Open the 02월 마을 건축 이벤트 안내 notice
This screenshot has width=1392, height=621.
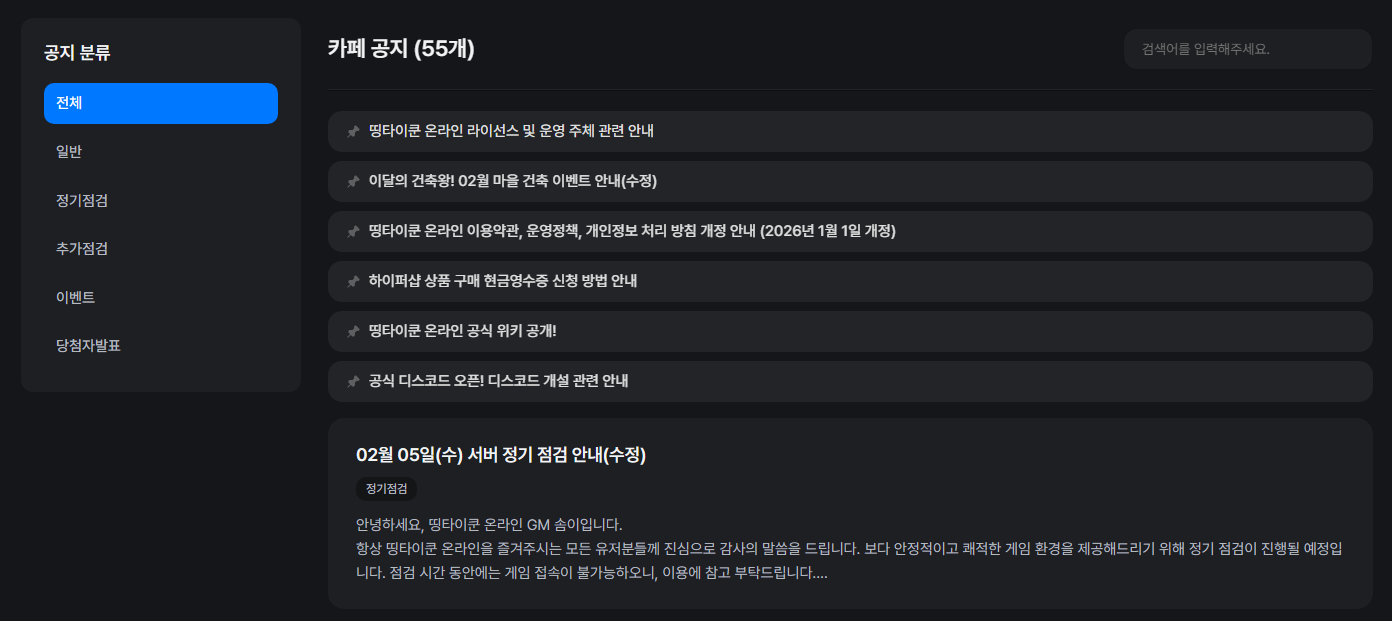point(512,181)
